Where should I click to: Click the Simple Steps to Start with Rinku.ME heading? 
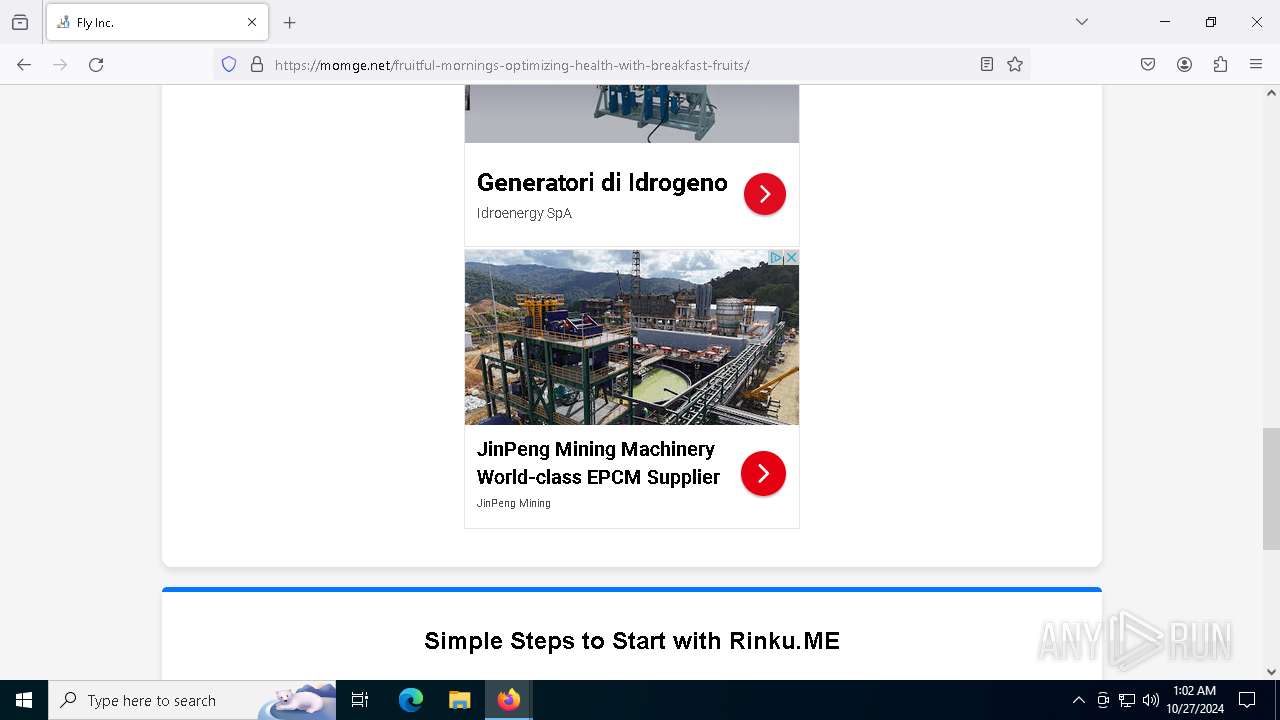pyautogui.click(x=632, y=641)
